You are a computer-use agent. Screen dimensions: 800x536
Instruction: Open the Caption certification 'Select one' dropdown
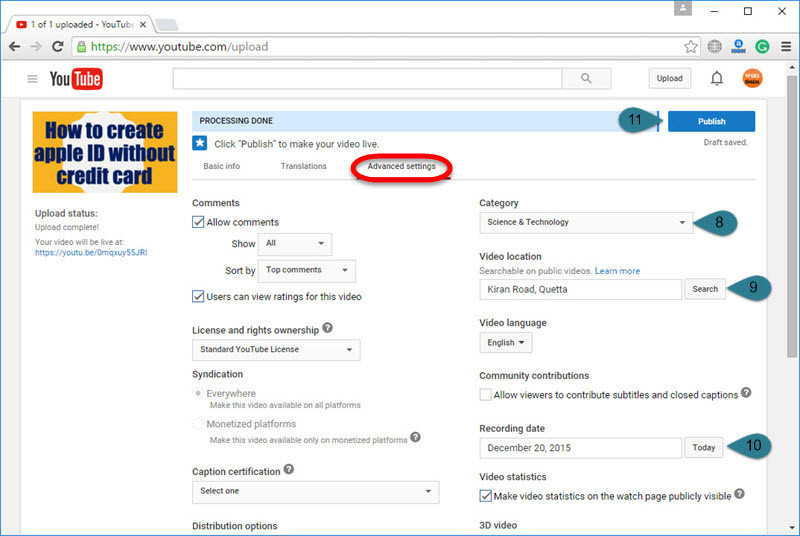point(315,492)
